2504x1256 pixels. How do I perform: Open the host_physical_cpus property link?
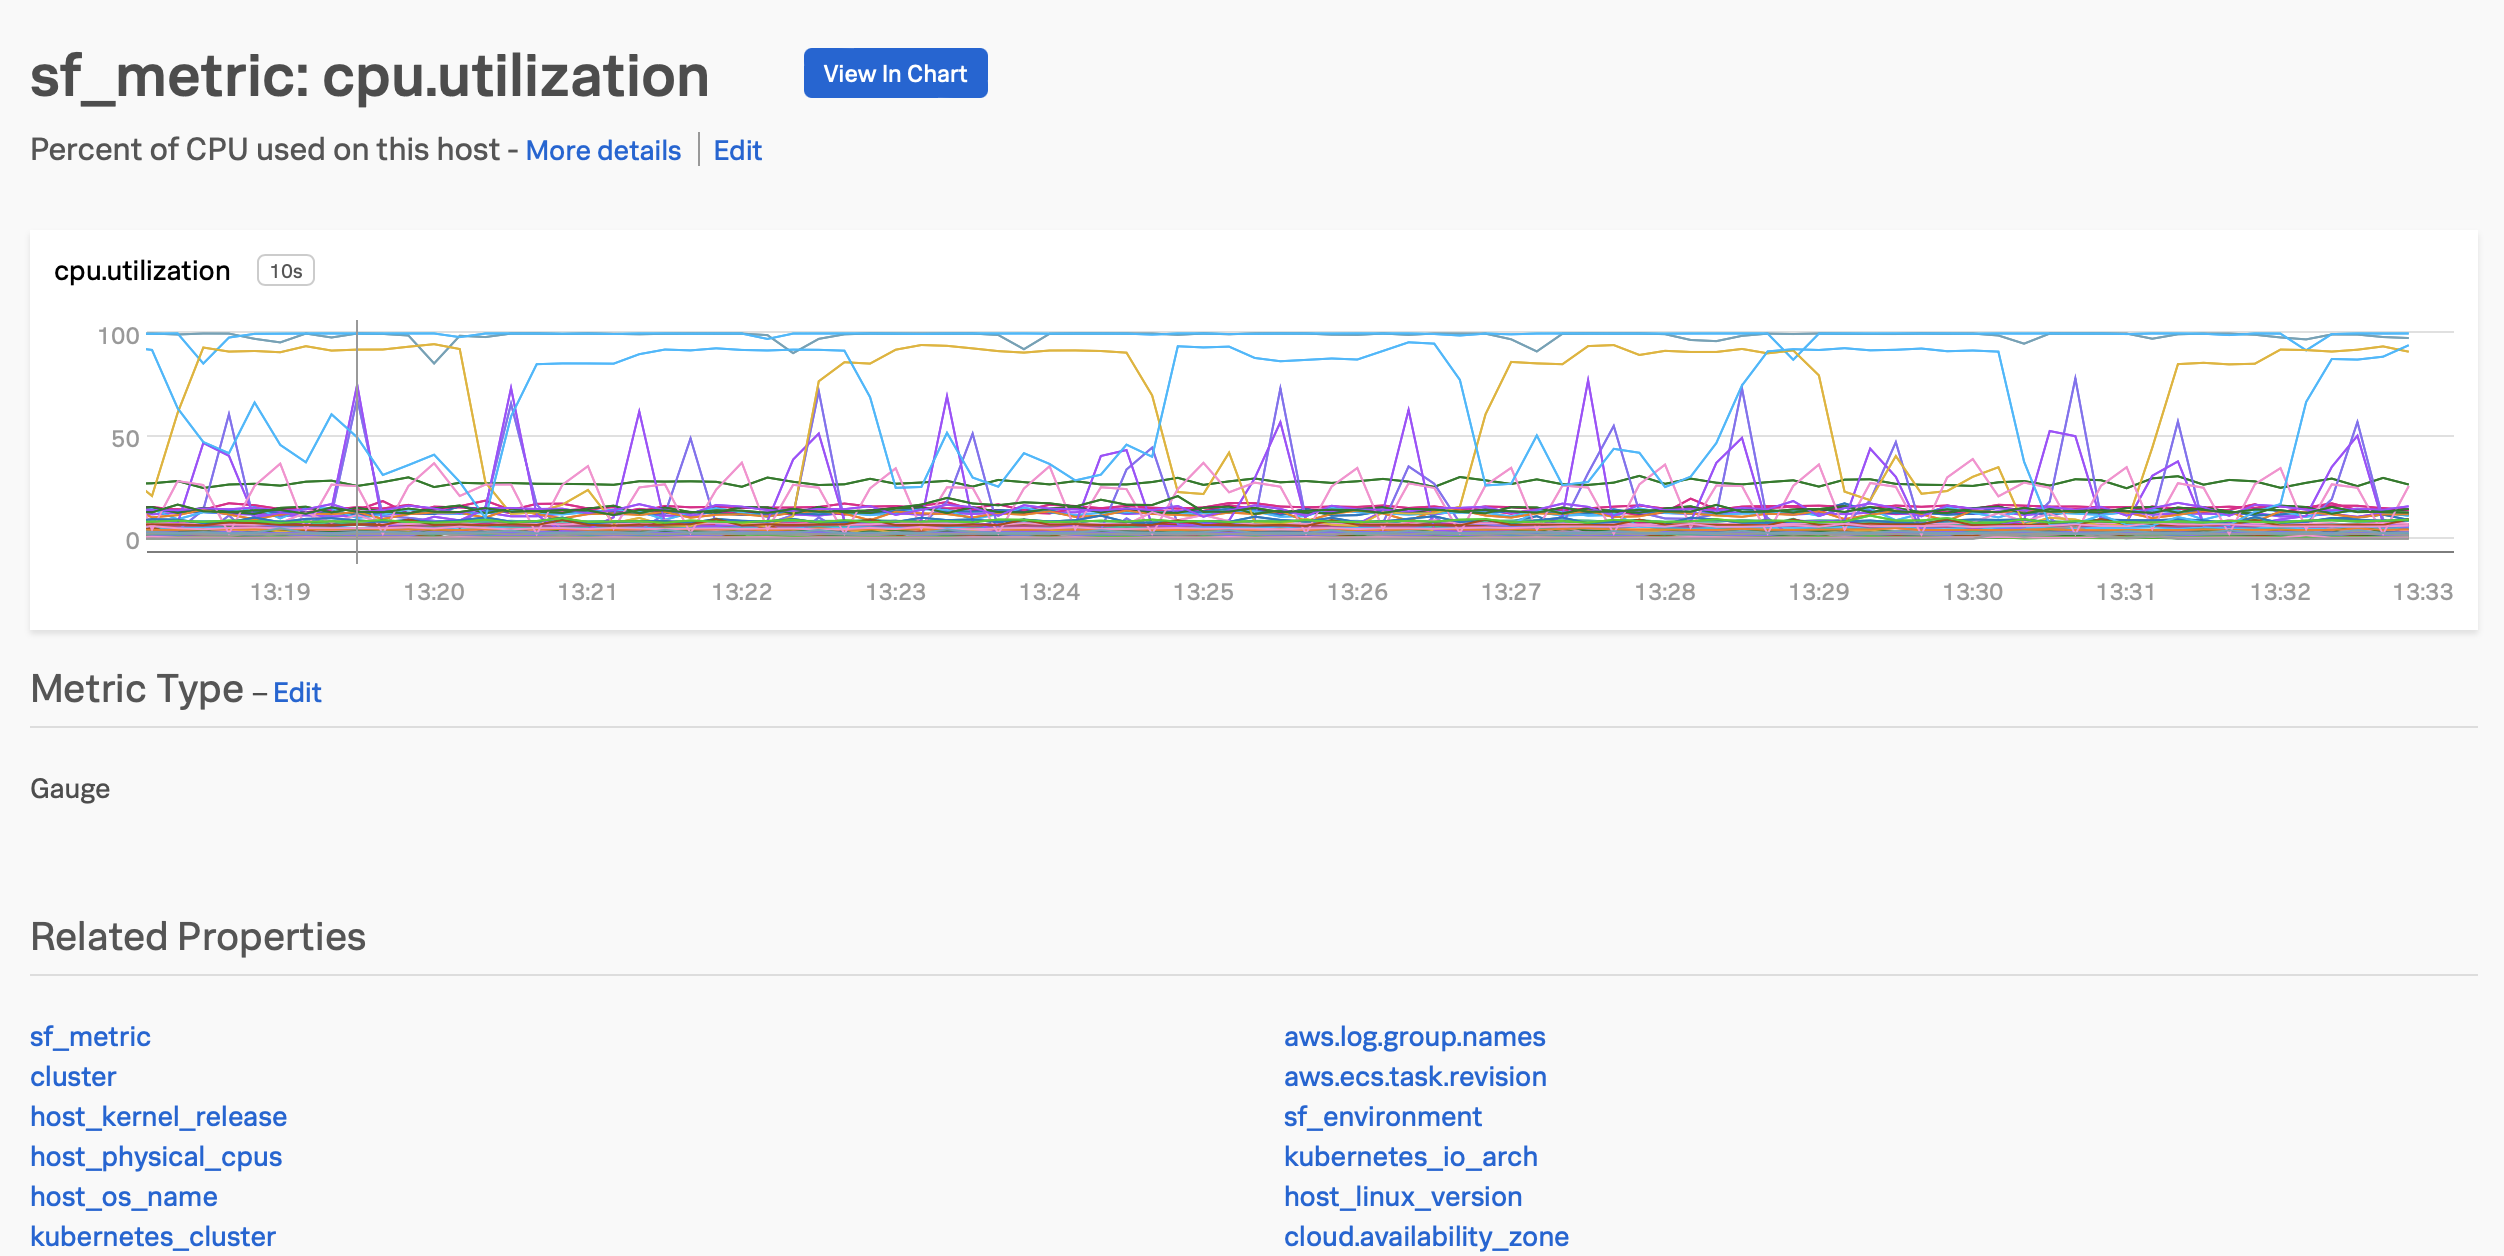[156, 1156]
